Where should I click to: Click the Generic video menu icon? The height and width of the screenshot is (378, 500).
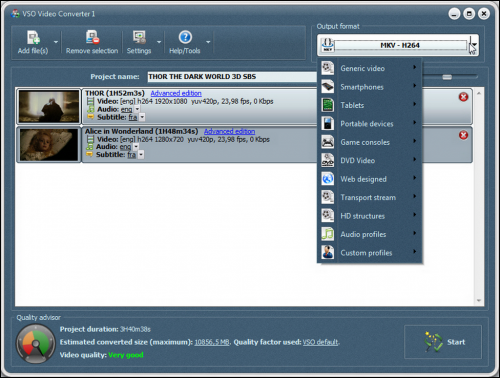click(328, 68)
